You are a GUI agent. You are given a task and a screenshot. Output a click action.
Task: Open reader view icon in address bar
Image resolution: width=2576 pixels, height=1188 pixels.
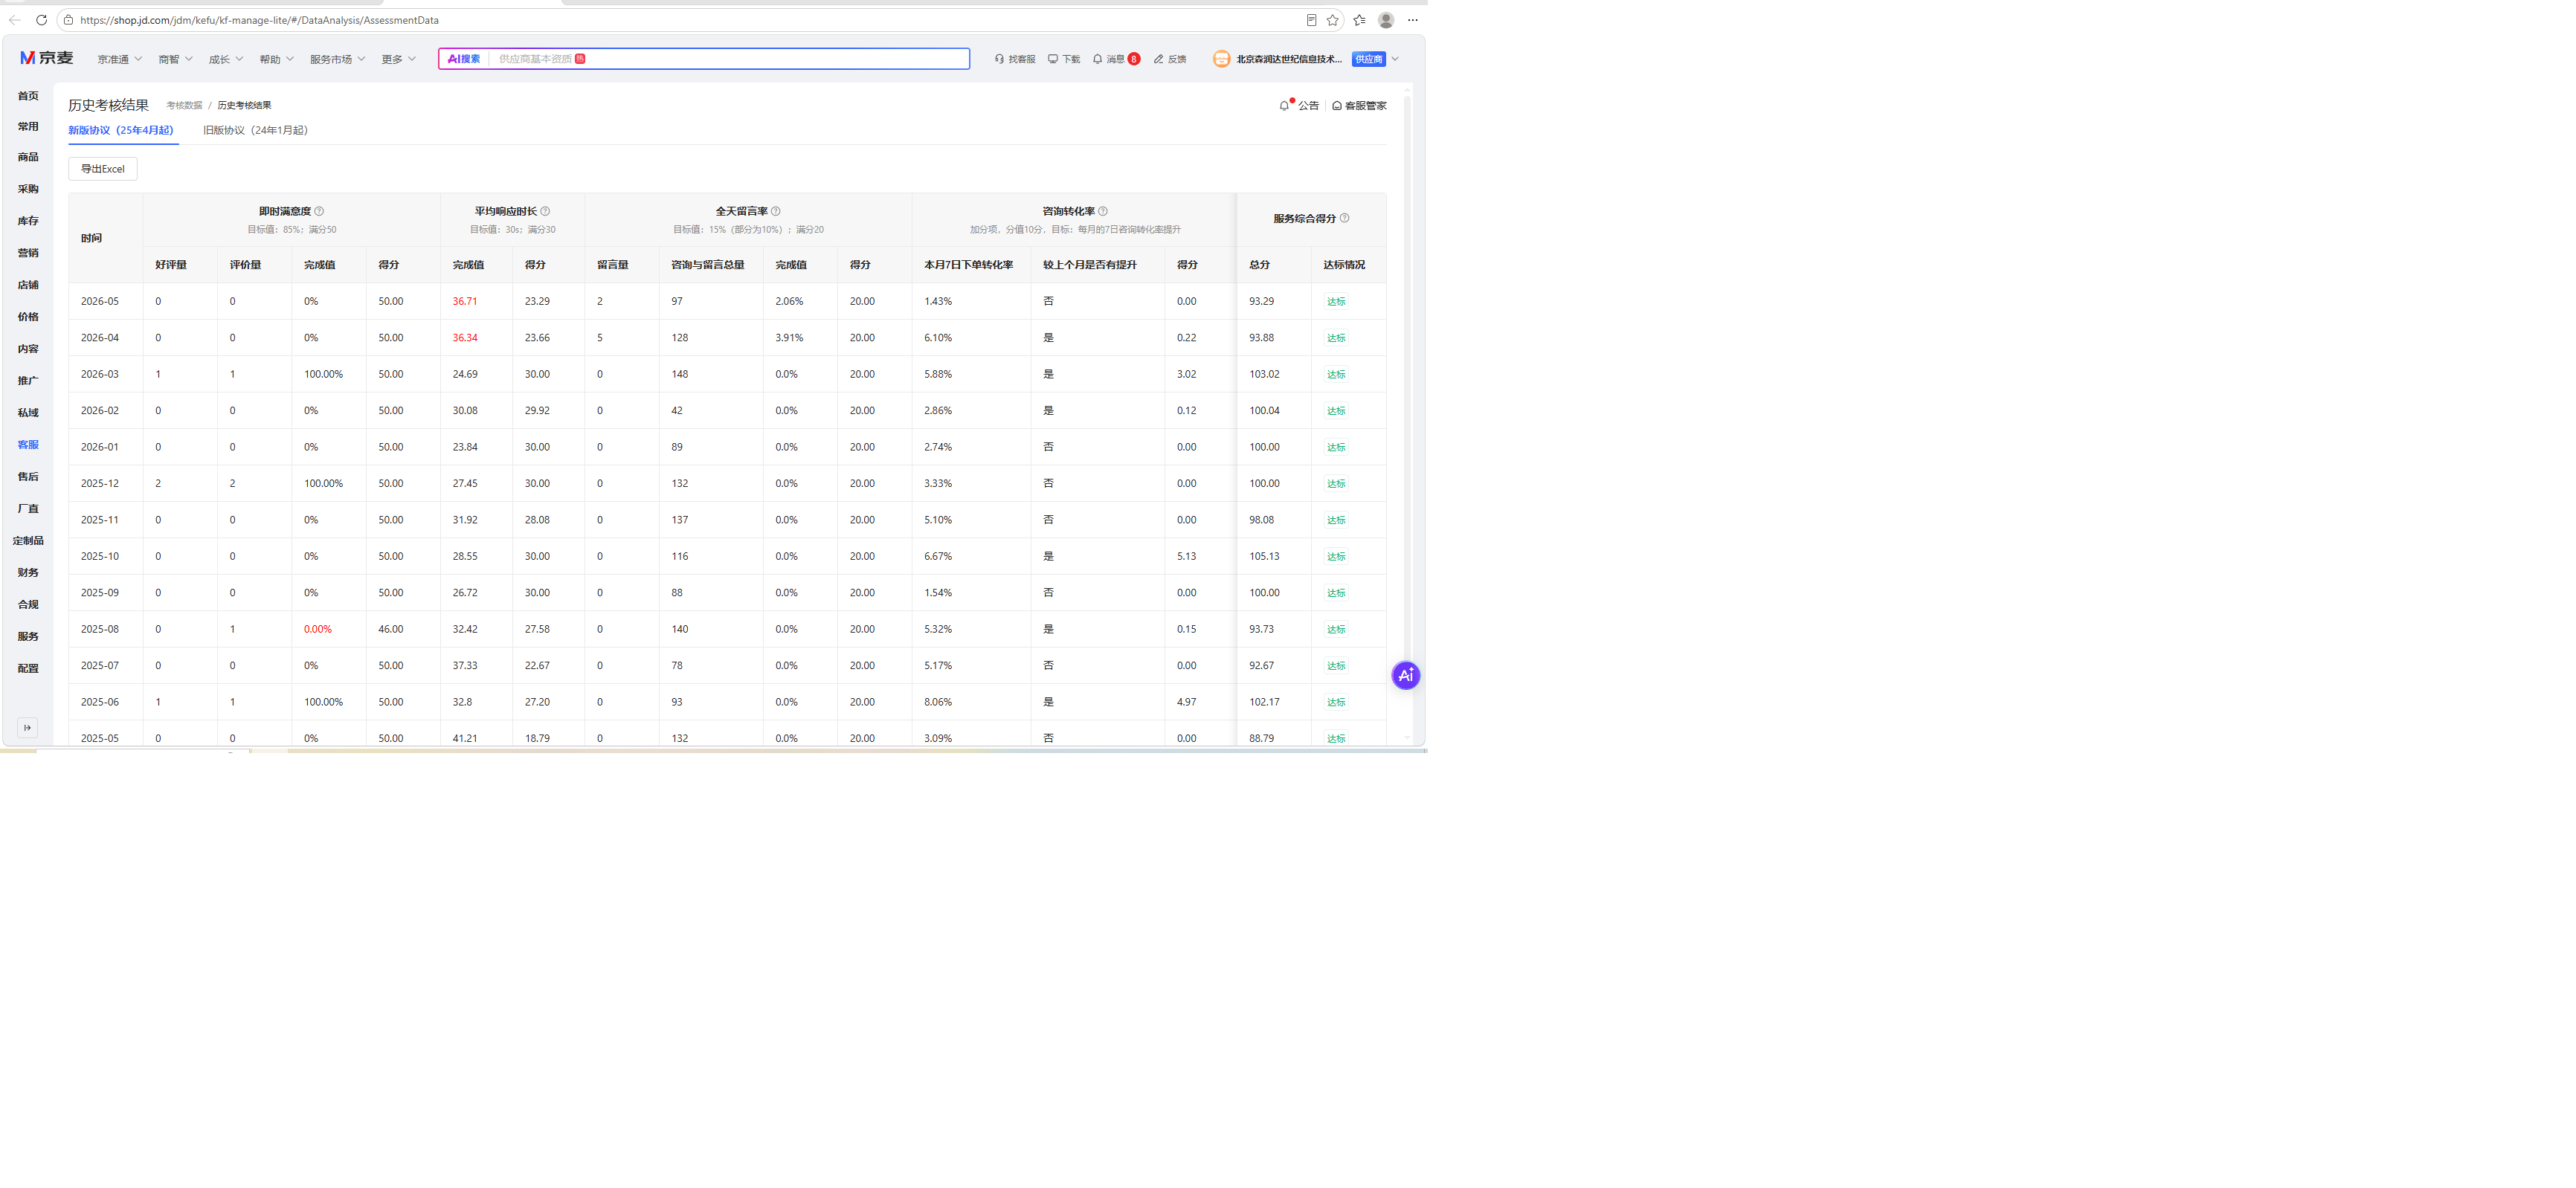tap(1311, 20)
